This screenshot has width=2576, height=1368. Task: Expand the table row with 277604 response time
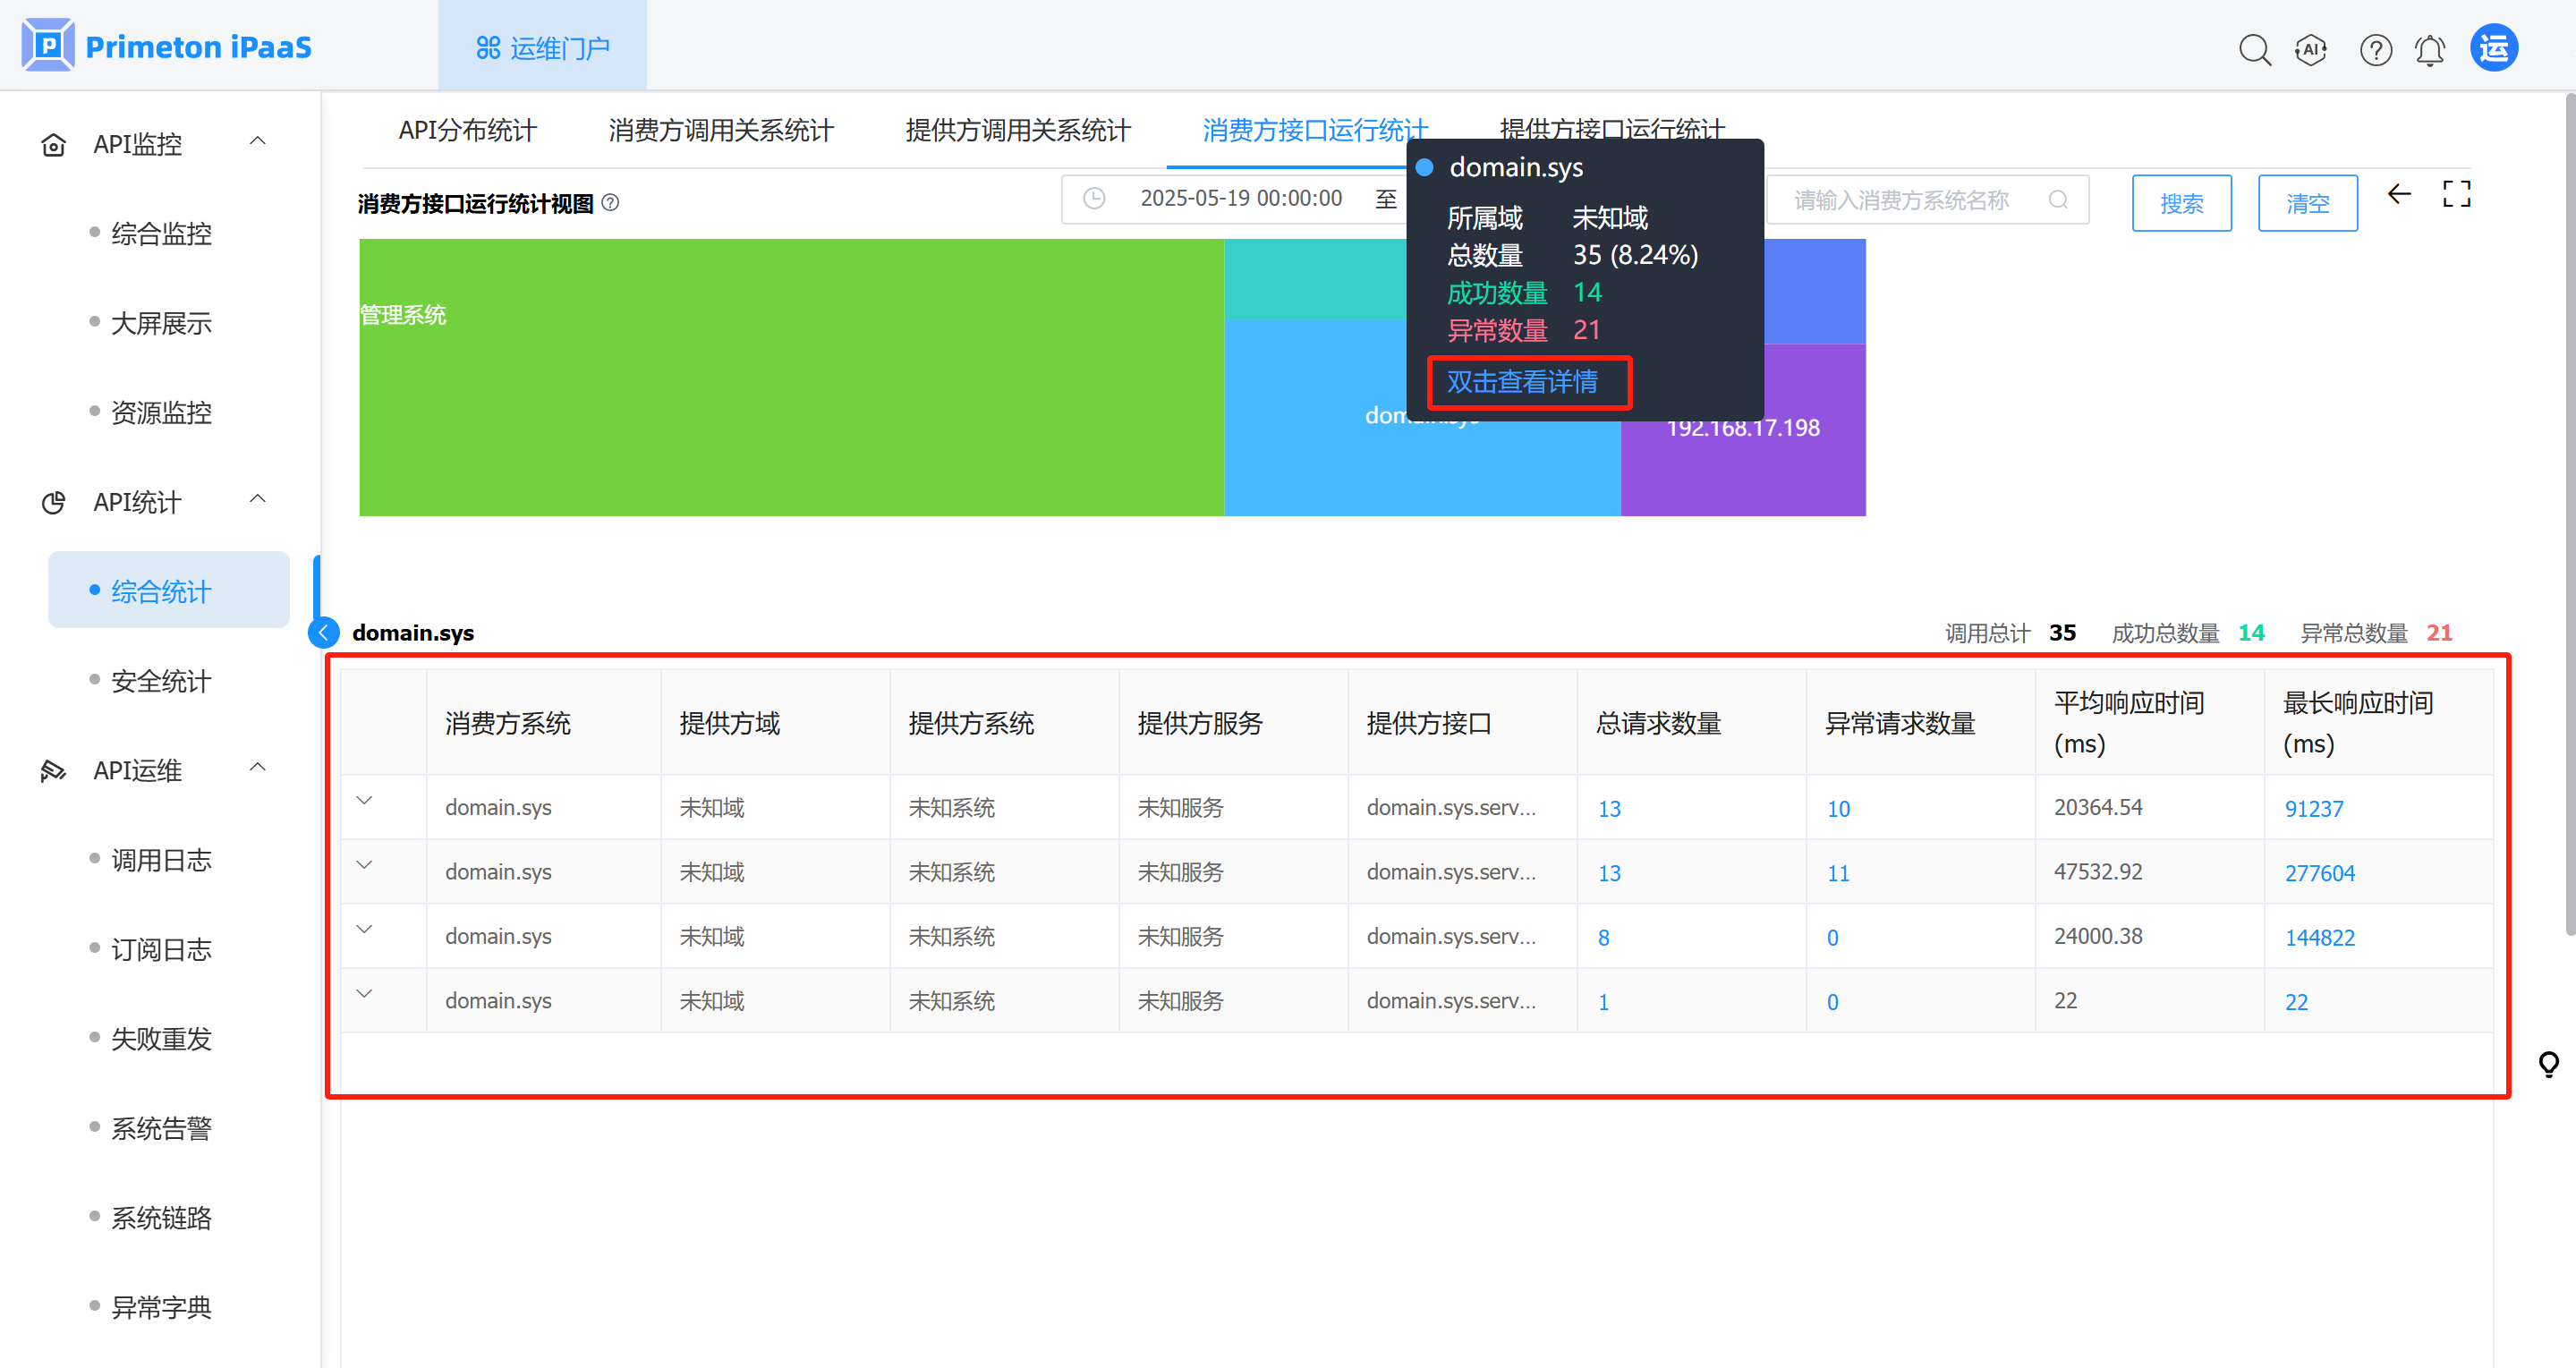tap(365, 866)
